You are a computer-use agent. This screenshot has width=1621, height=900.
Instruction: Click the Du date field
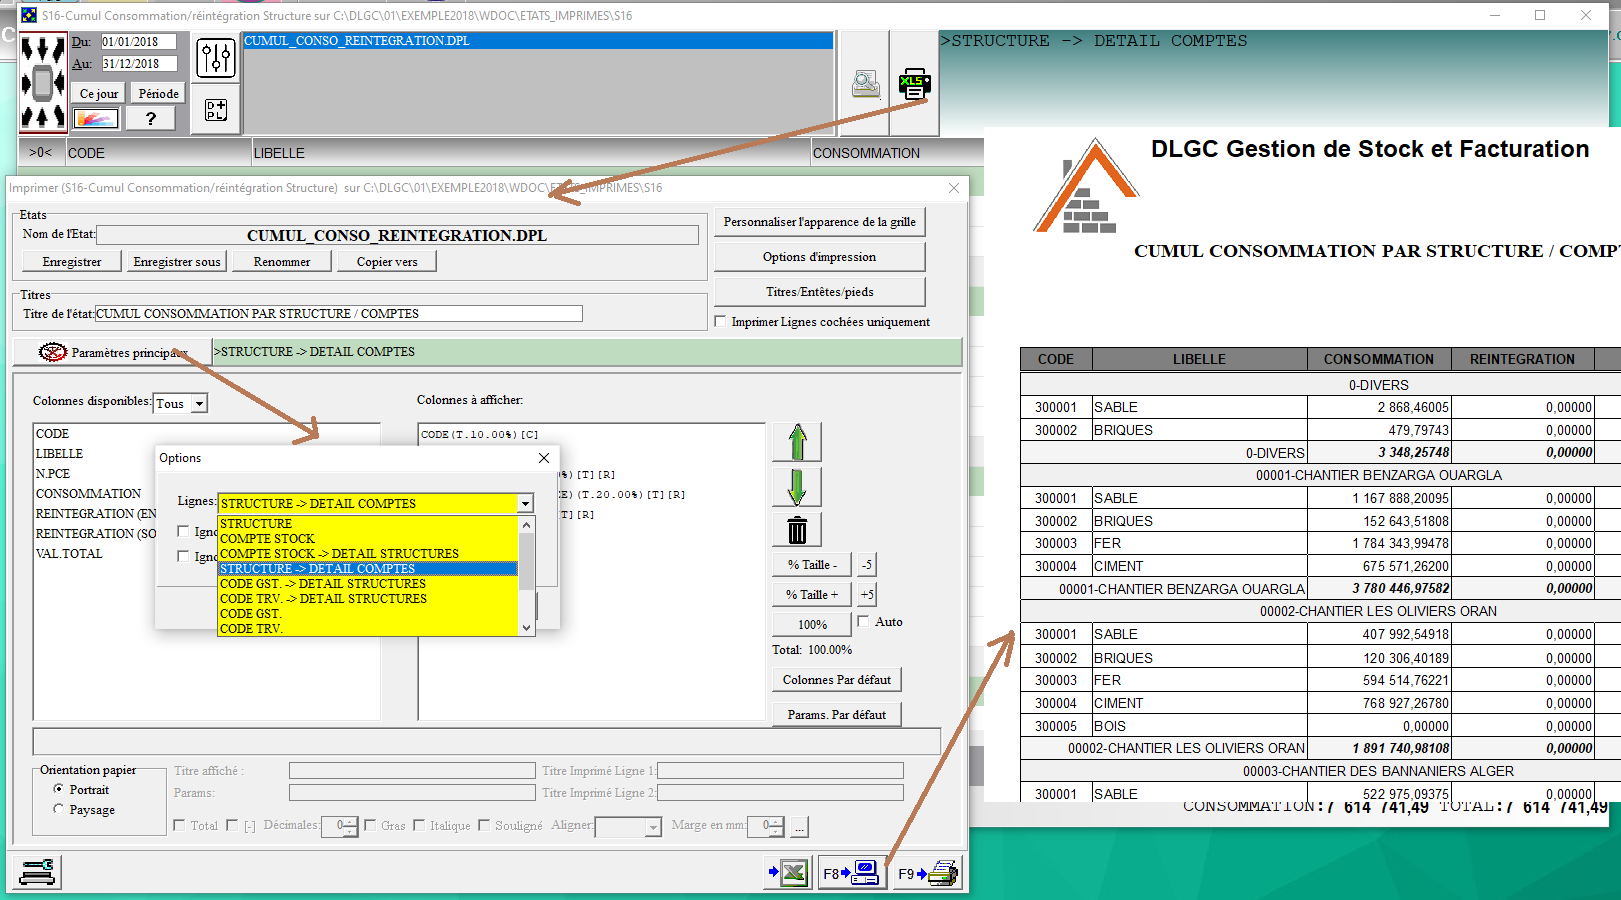(x=138, y=42)
